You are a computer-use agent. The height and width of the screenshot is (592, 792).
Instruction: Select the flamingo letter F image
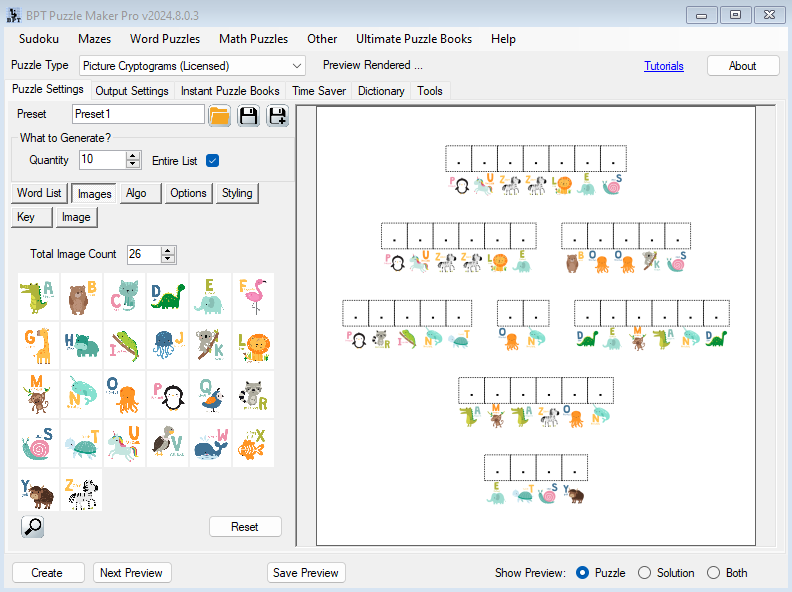coord(254,297)
